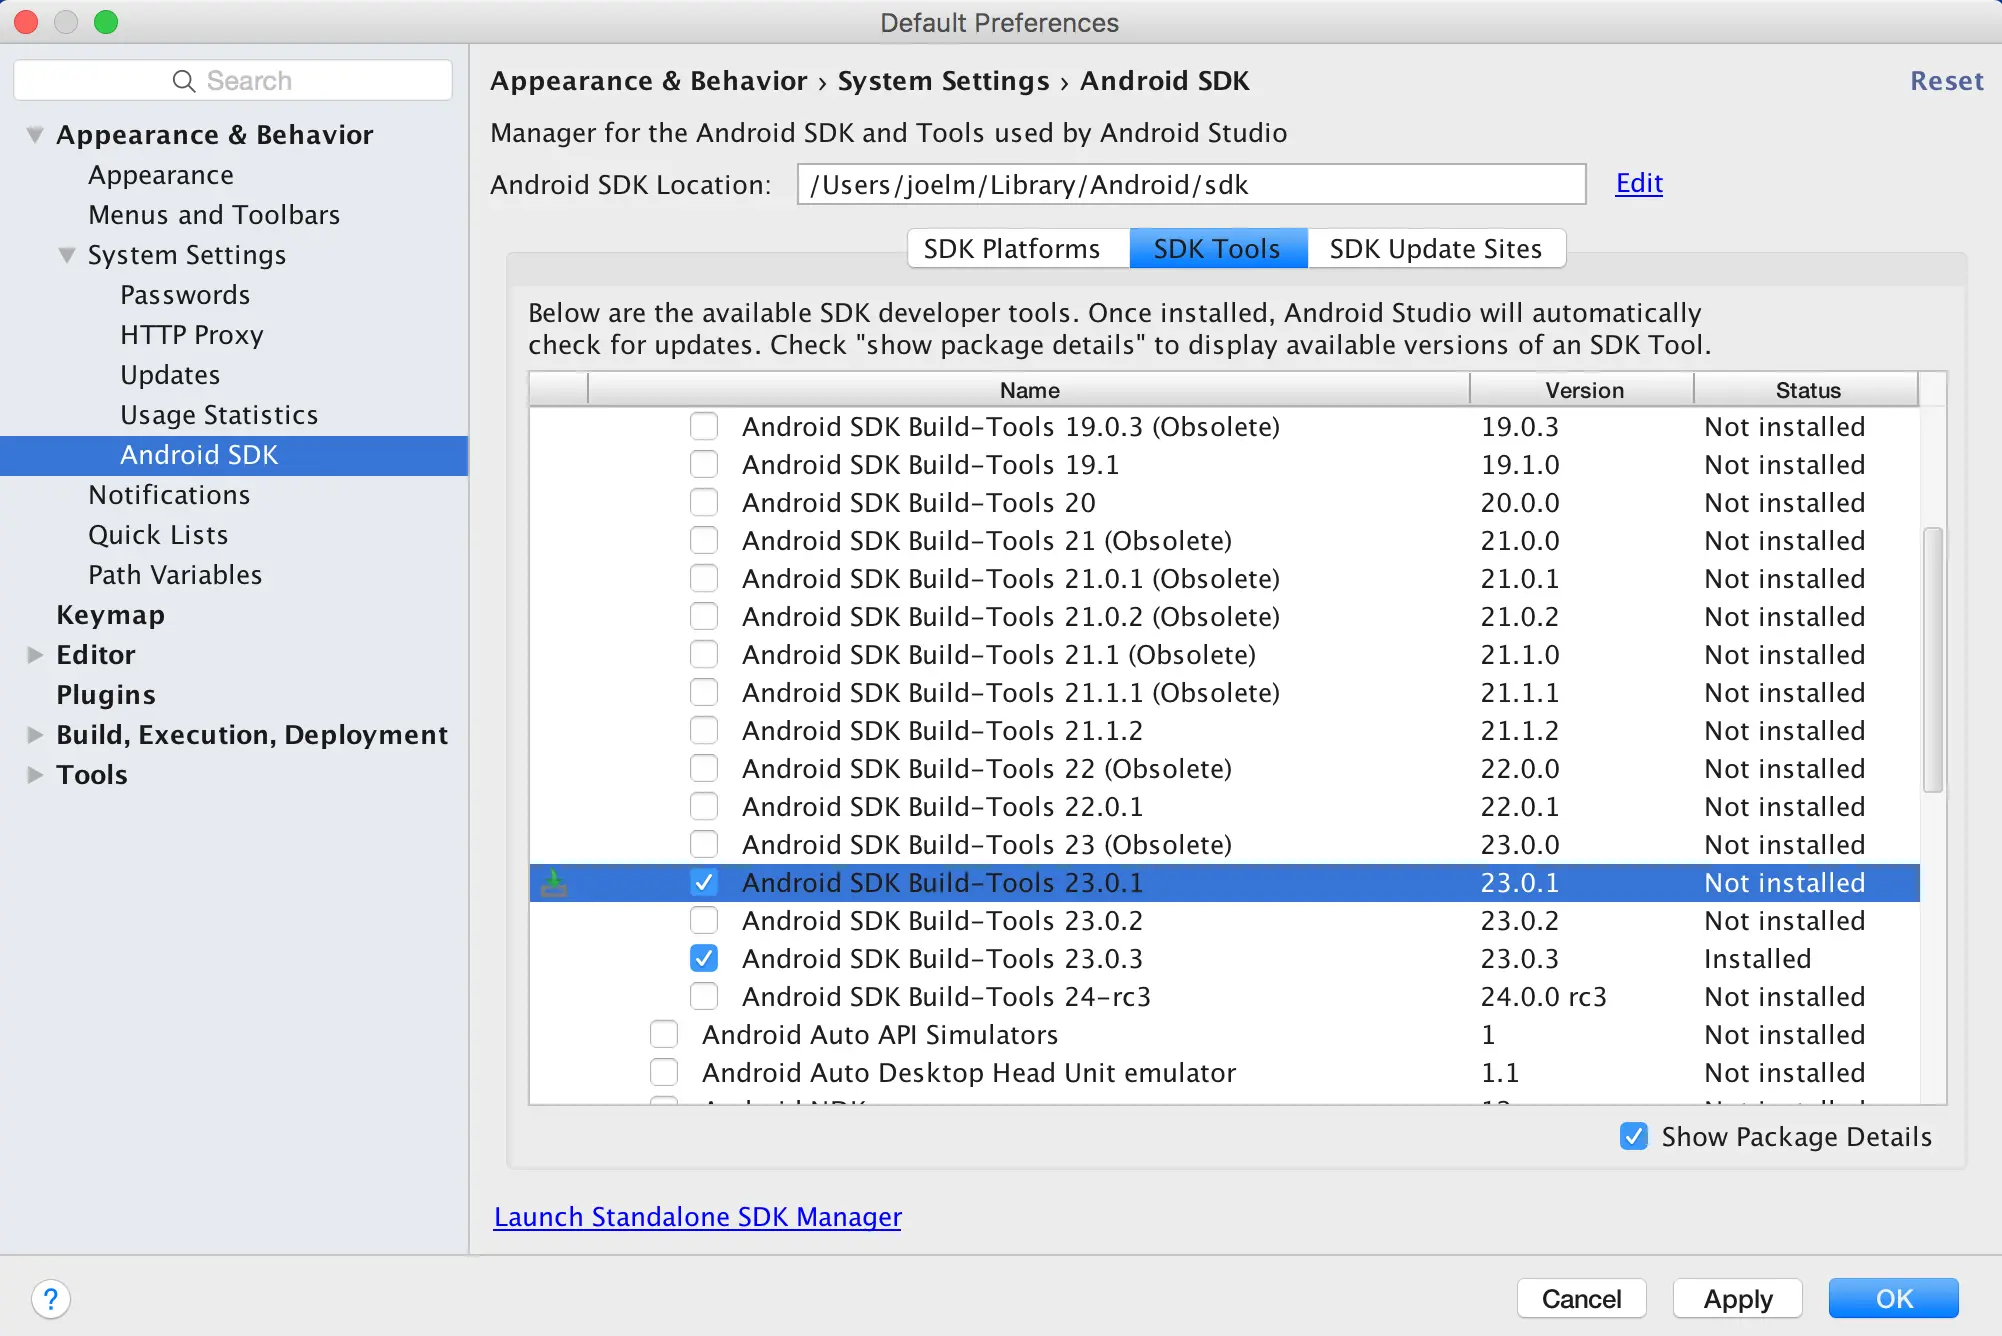Click the Edit SDK location link
The height and width of the screenshot is (1336, 2002).
tap(1638, 183)
